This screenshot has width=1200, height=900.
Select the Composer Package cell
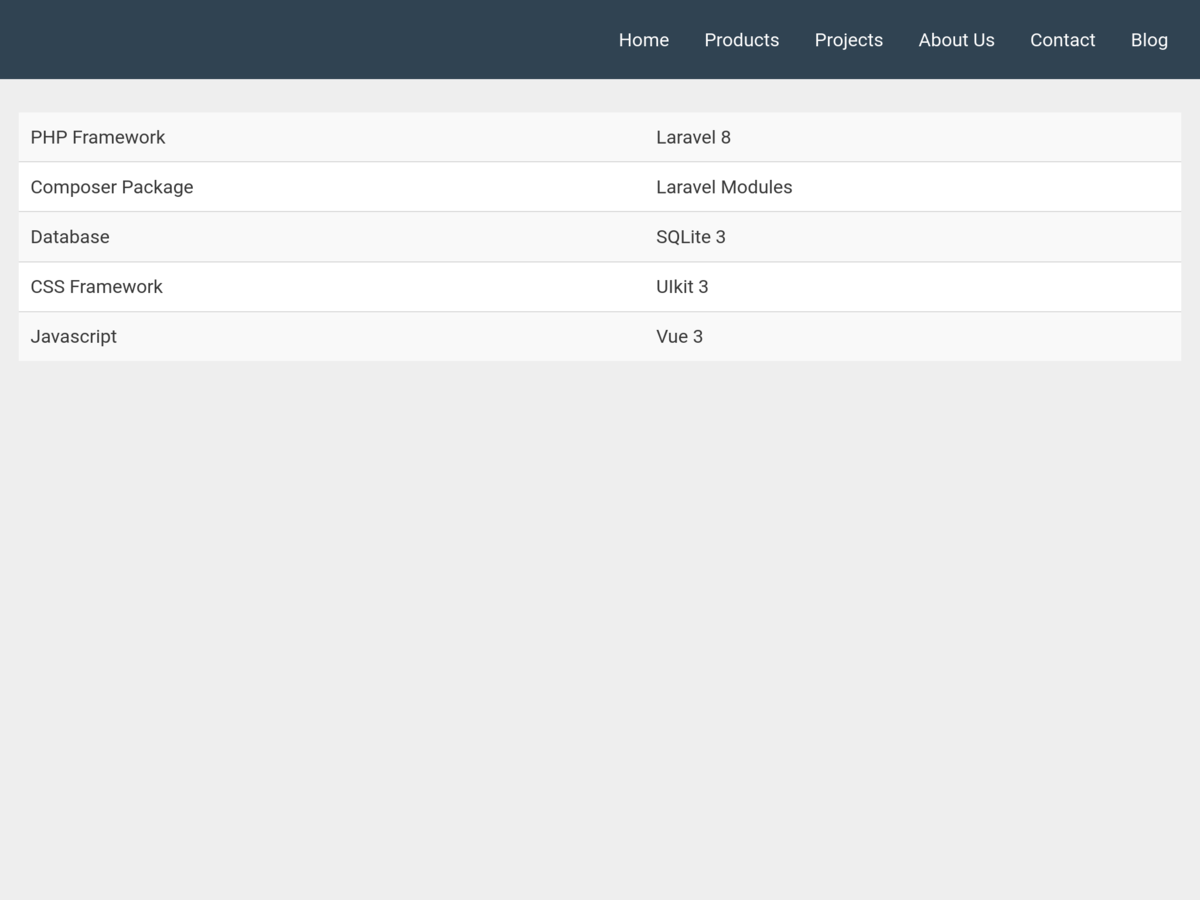332,187
